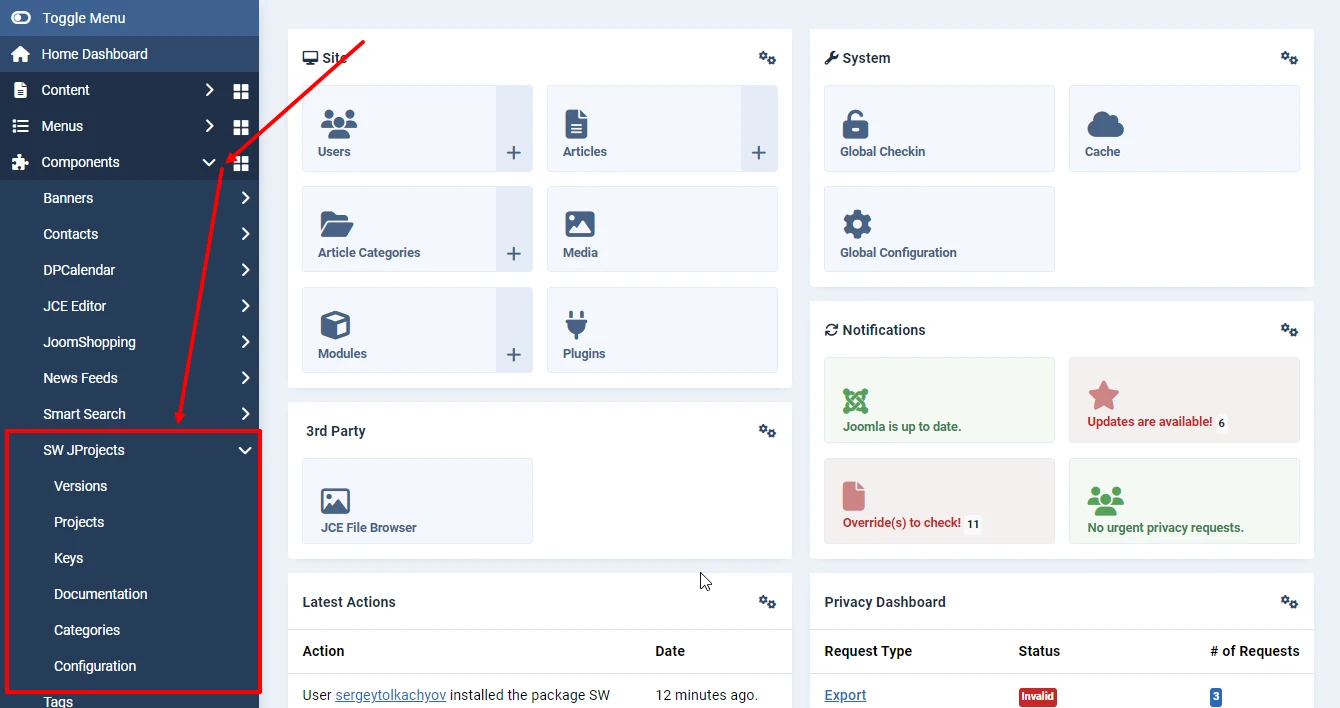Add new user plus button
The width and height of the screenshot is (1340, 708).
point(514,152)
